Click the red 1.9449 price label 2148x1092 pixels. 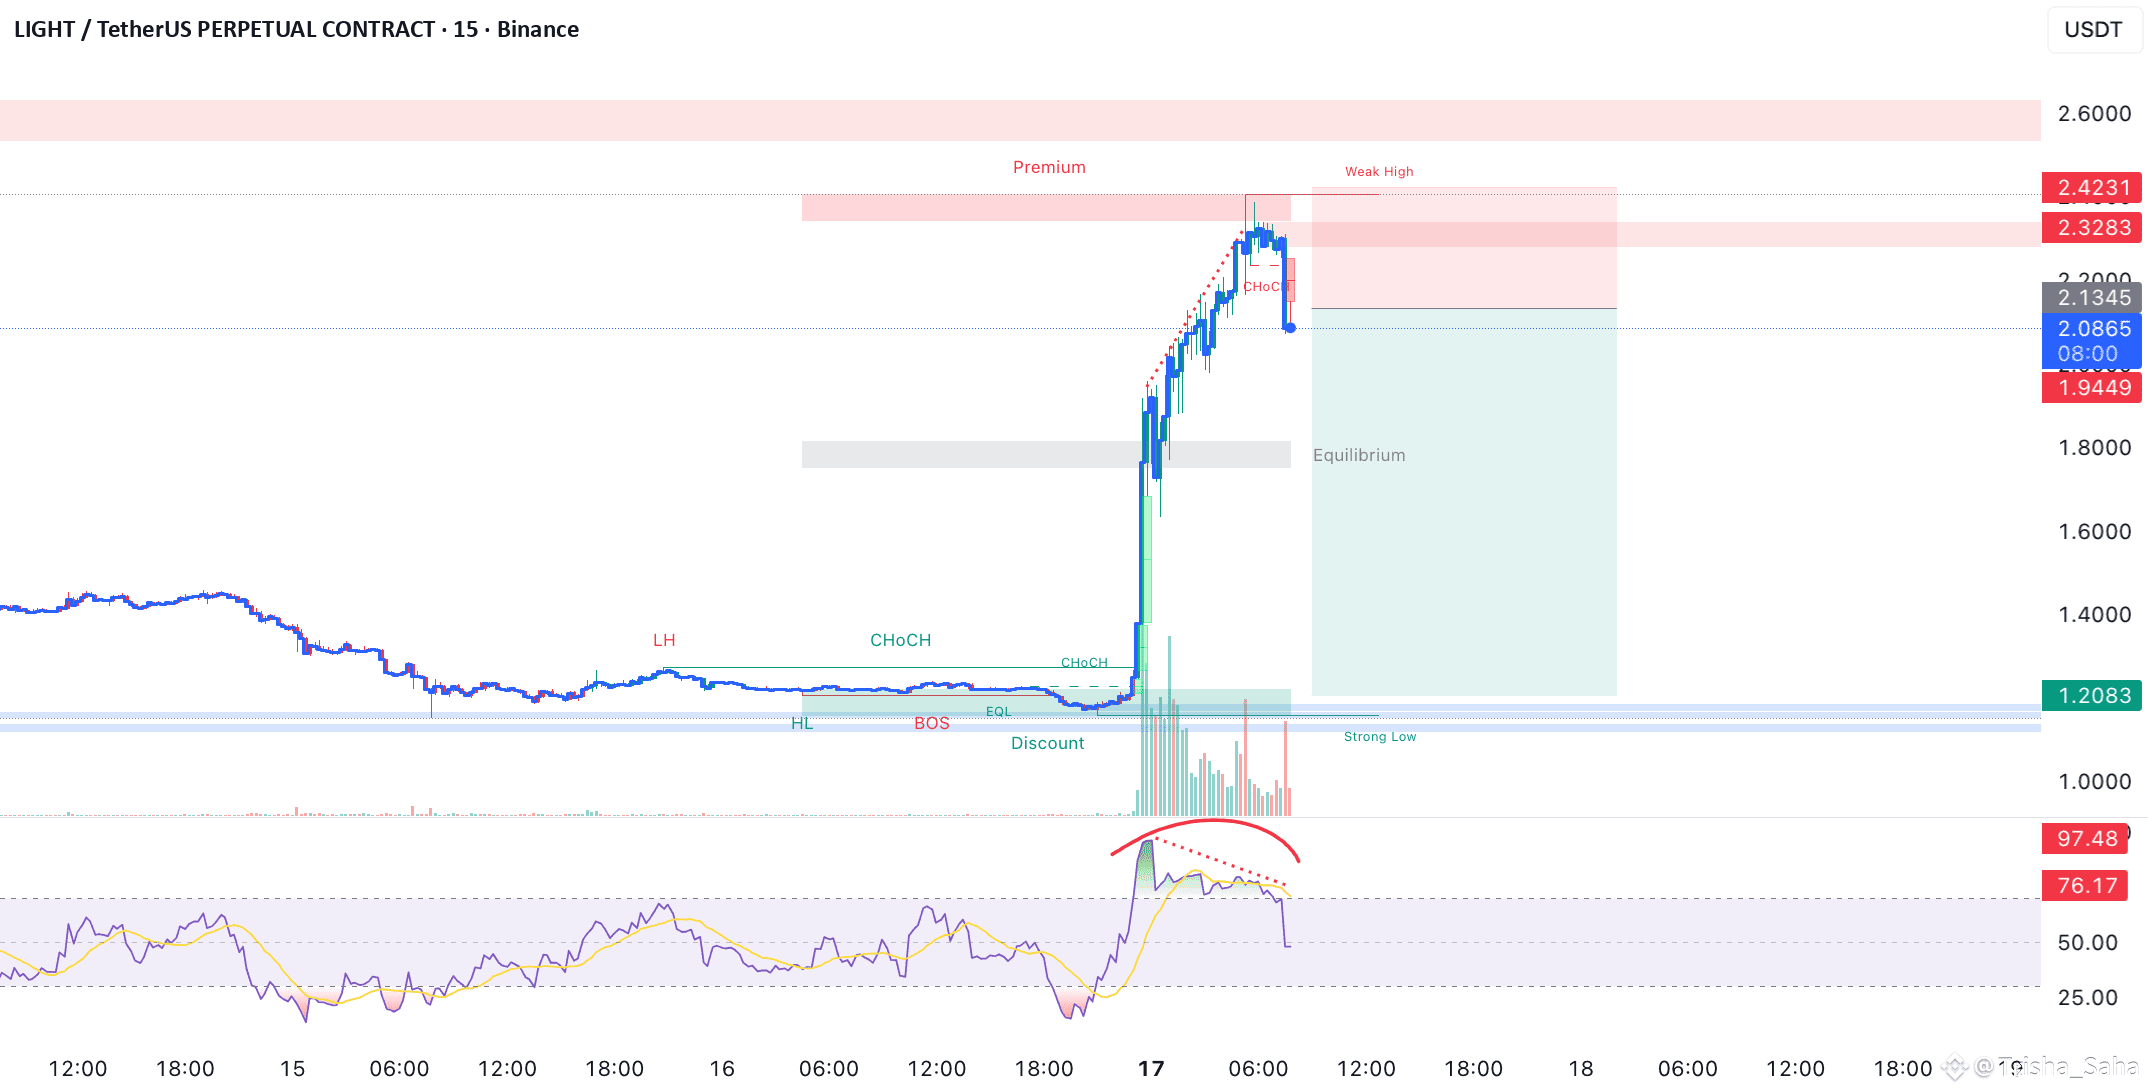(2092, 388)
